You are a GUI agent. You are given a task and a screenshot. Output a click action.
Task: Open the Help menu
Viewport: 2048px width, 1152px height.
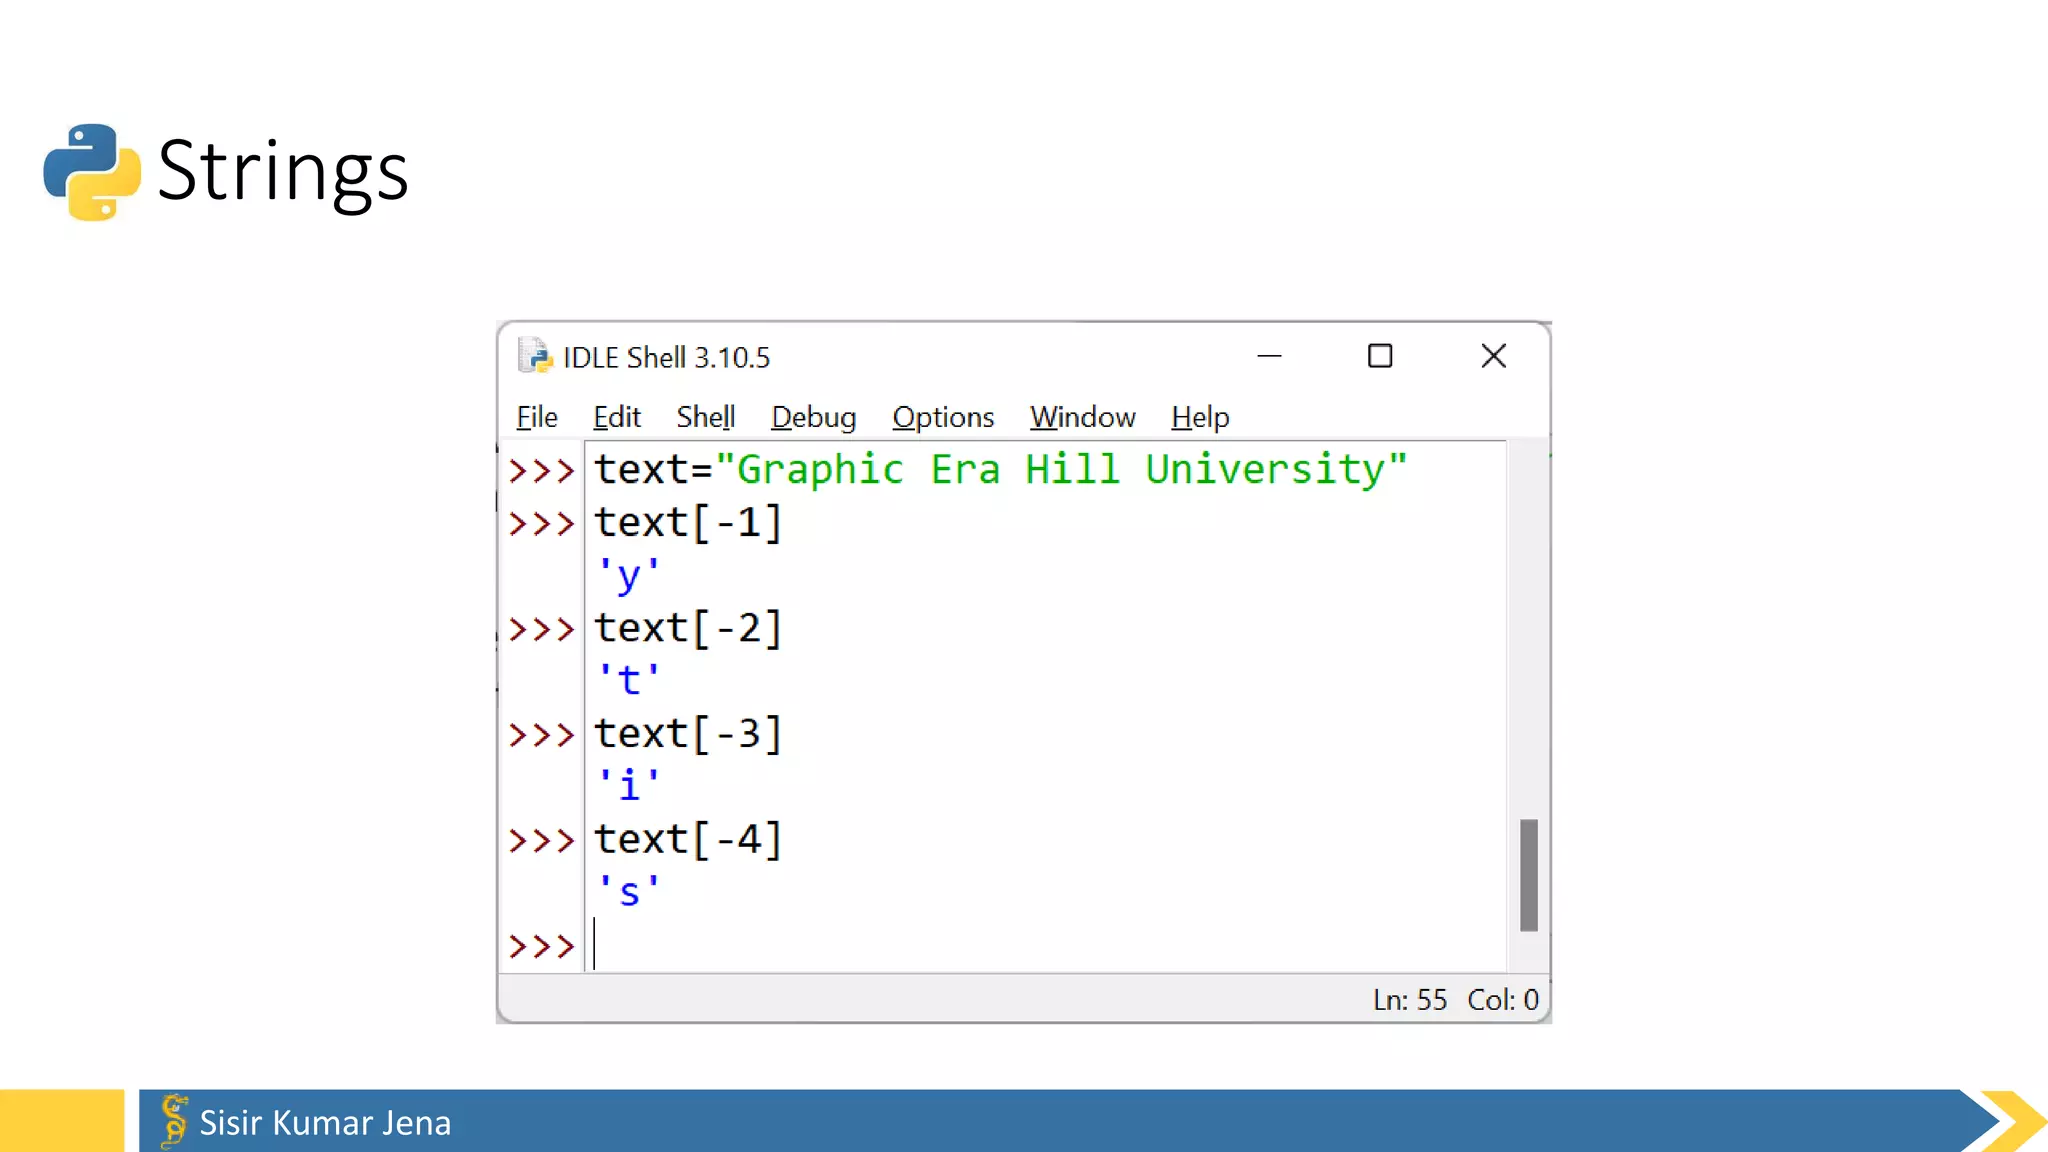coord(1199,417)
